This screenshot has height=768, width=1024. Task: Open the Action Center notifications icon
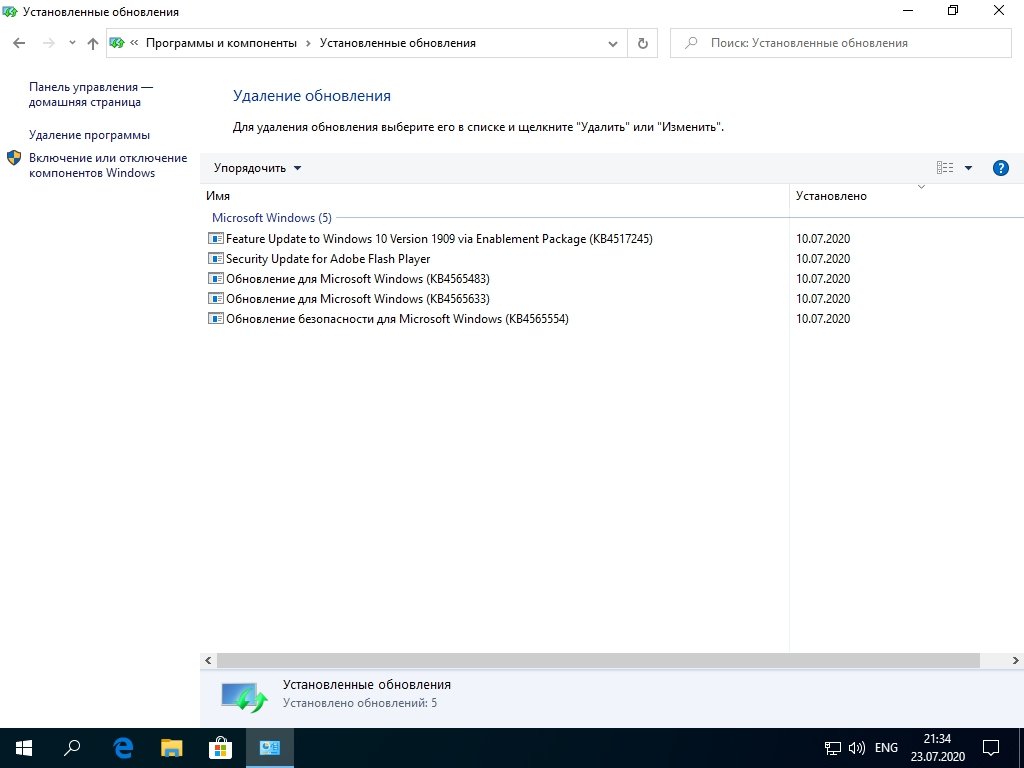(x=991, y=748)
